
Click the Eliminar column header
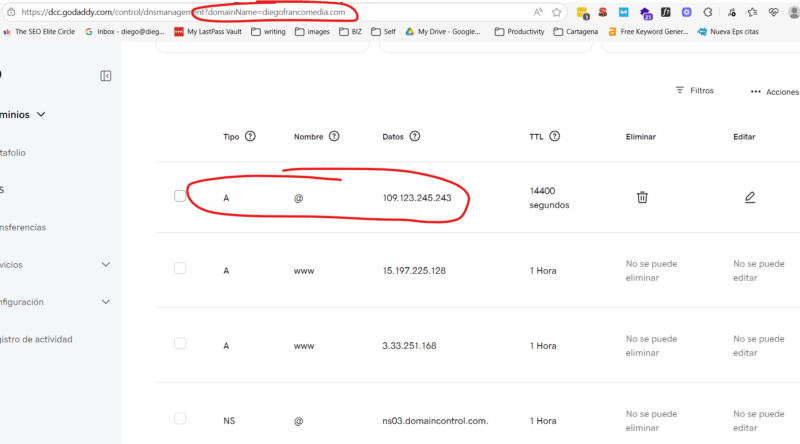641,137
